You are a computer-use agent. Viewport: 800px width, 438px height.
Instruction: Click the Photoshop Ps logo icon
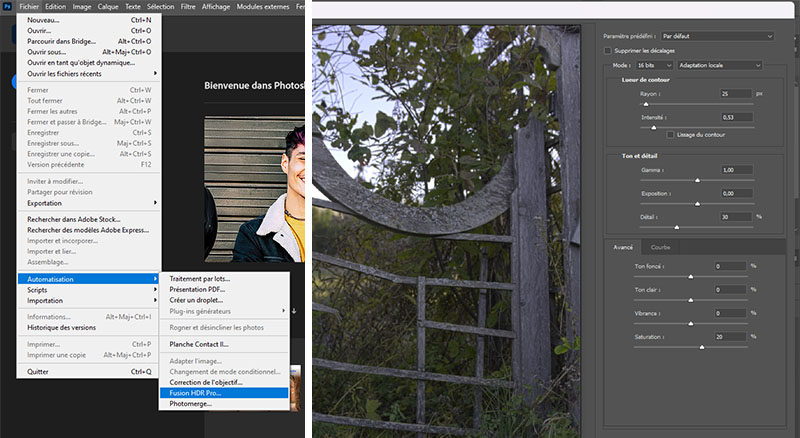pyautogui.click(x=7, y=7)
